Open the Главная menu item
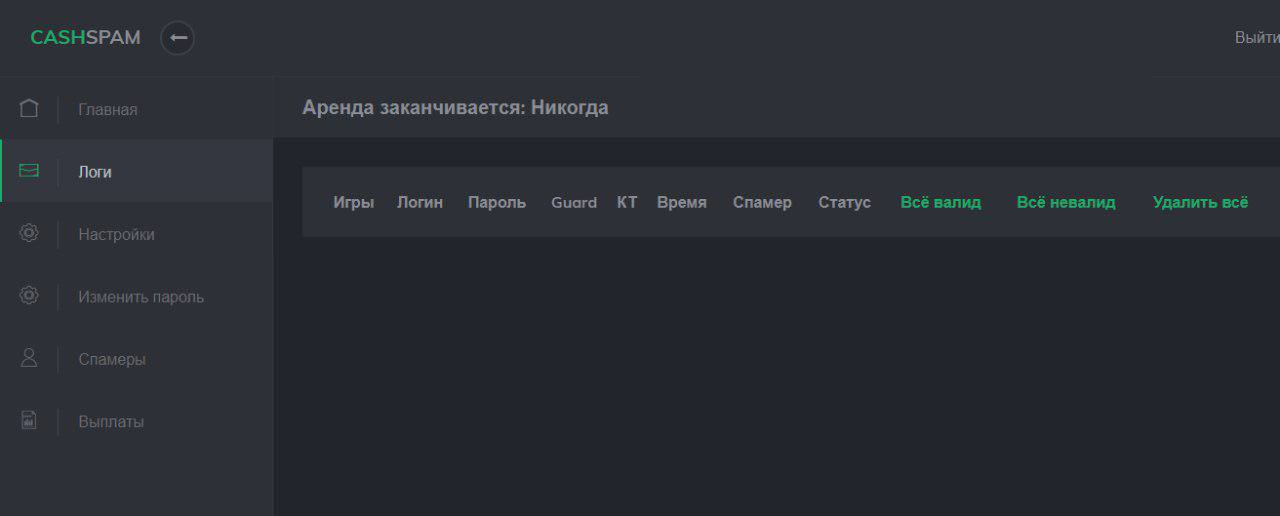The width and height of the screenshot is (1280, 516). (x=108, y=109)
